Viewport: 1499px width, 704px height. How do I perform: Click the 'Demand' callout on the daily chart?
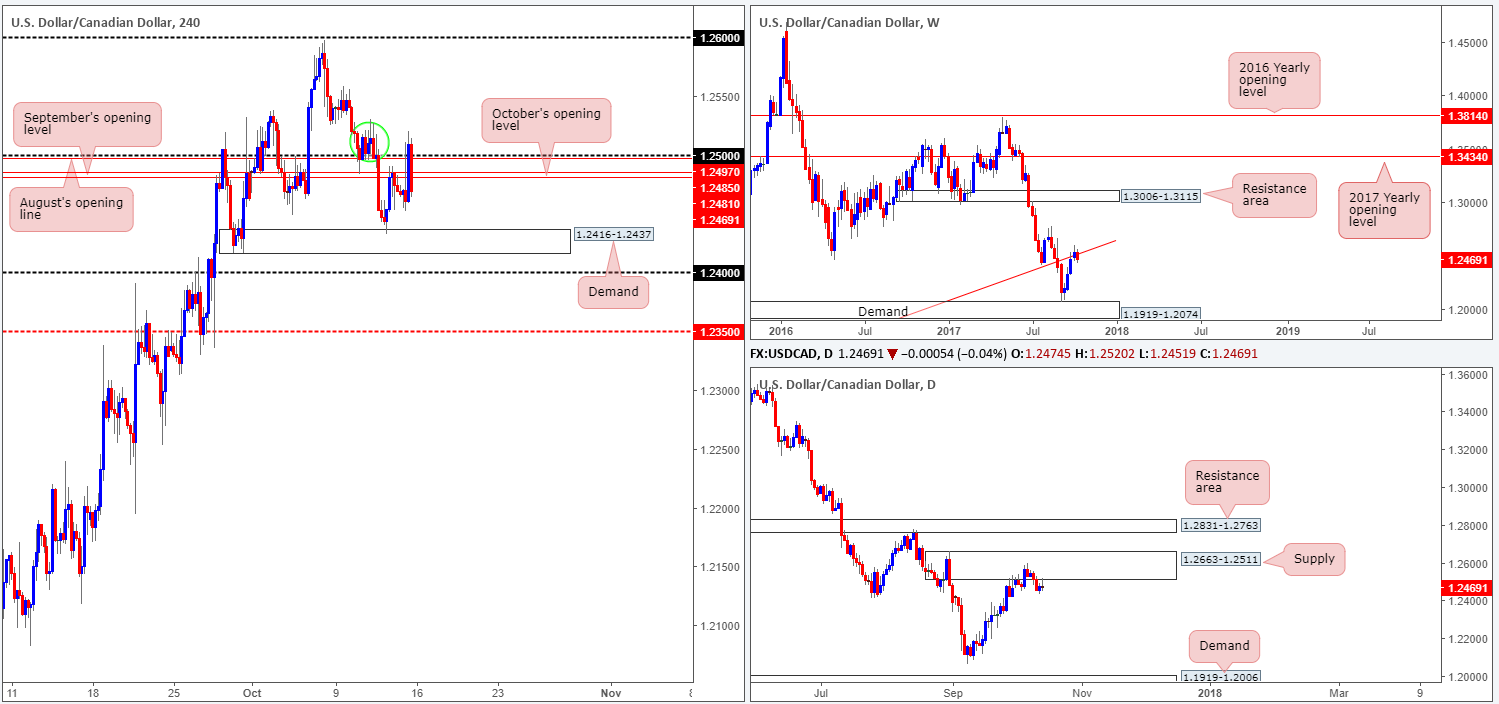(1224, 645)
